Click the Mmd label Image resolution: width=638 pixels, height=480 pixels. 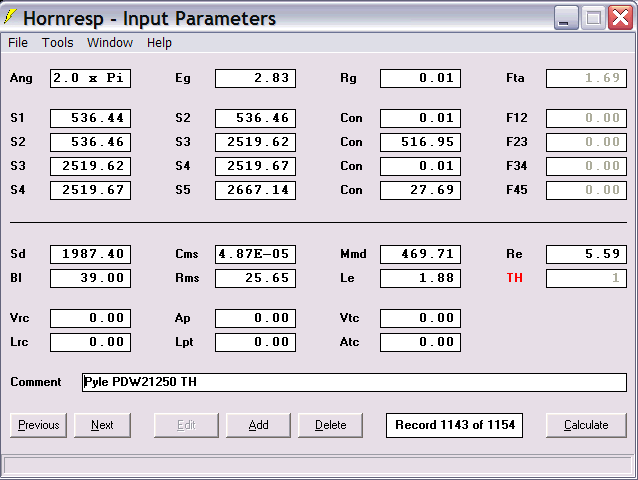353,254
